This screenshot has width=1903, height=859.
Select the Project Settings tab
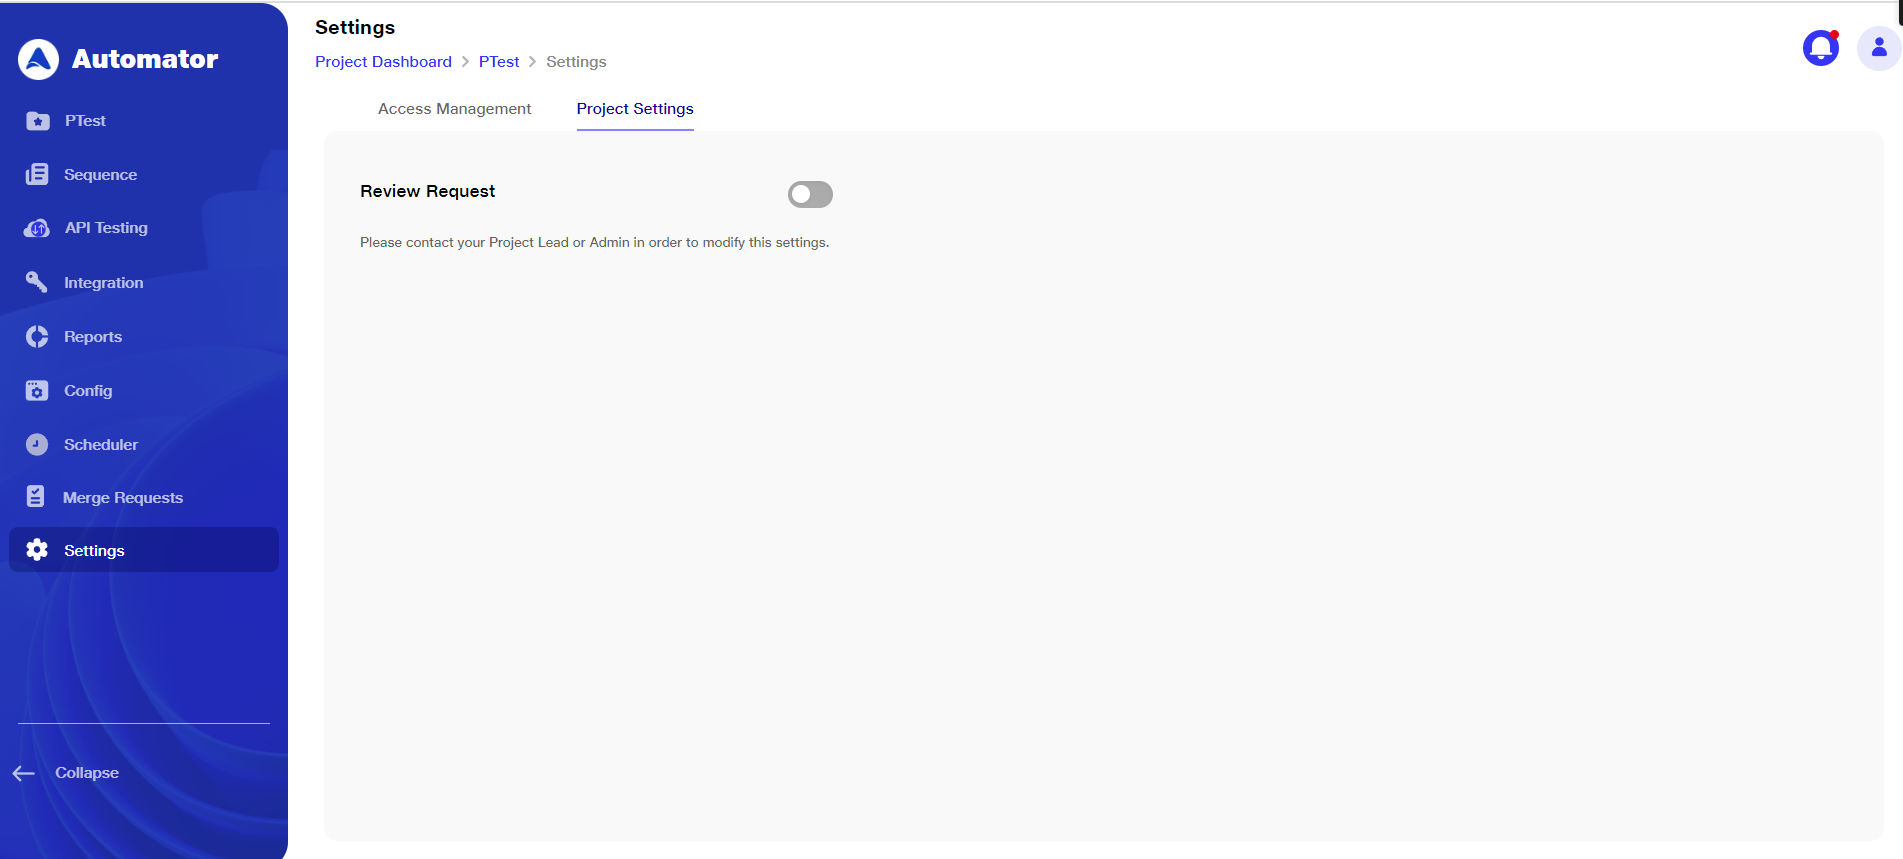635,109
